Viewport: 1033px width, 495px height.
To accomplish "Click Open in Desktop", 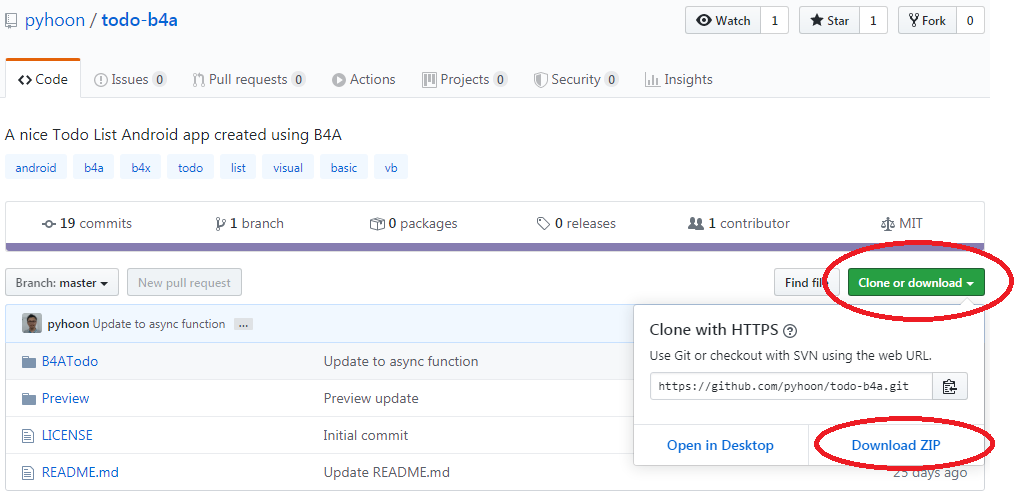I will point(720,445).
